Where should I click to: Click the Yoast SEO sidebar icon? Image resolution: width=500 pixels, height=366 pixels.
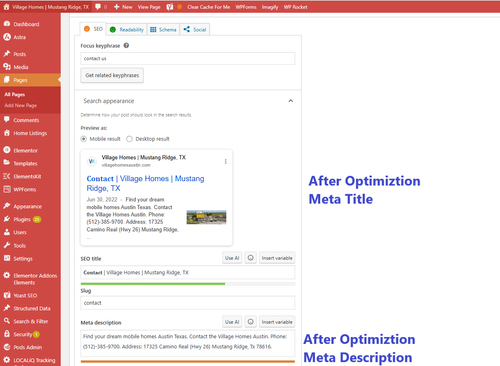click(x=7, y=295)
